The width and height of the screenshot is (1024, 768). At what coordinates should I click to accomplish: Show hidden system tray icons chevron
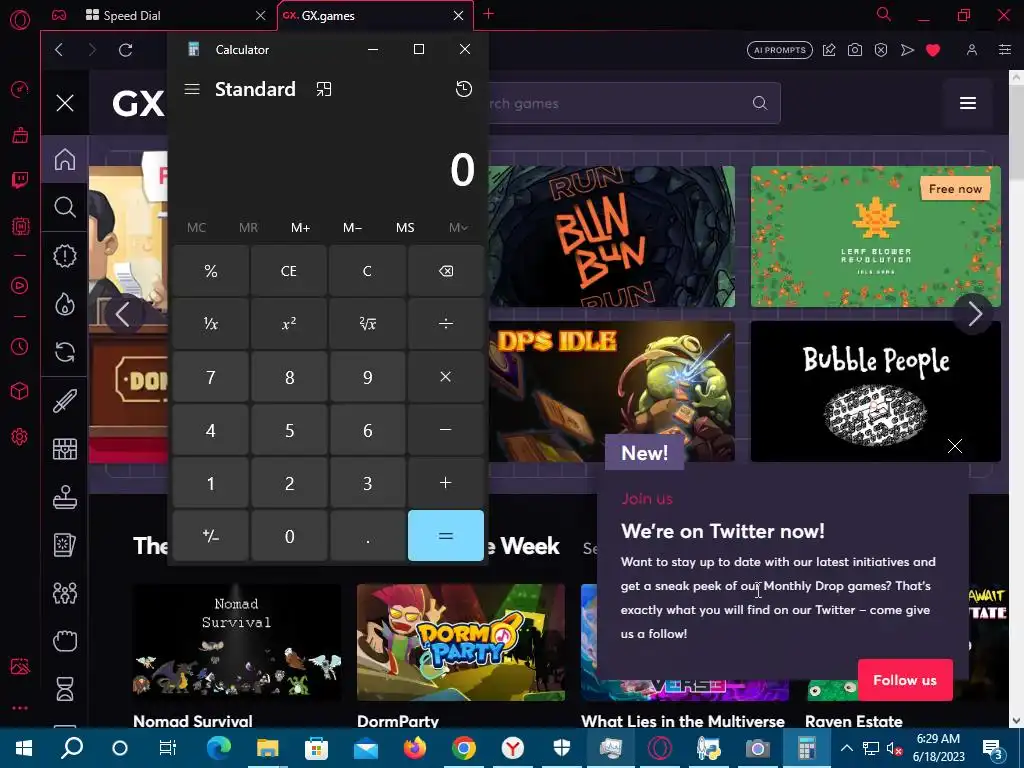click(x=846, y=748)
